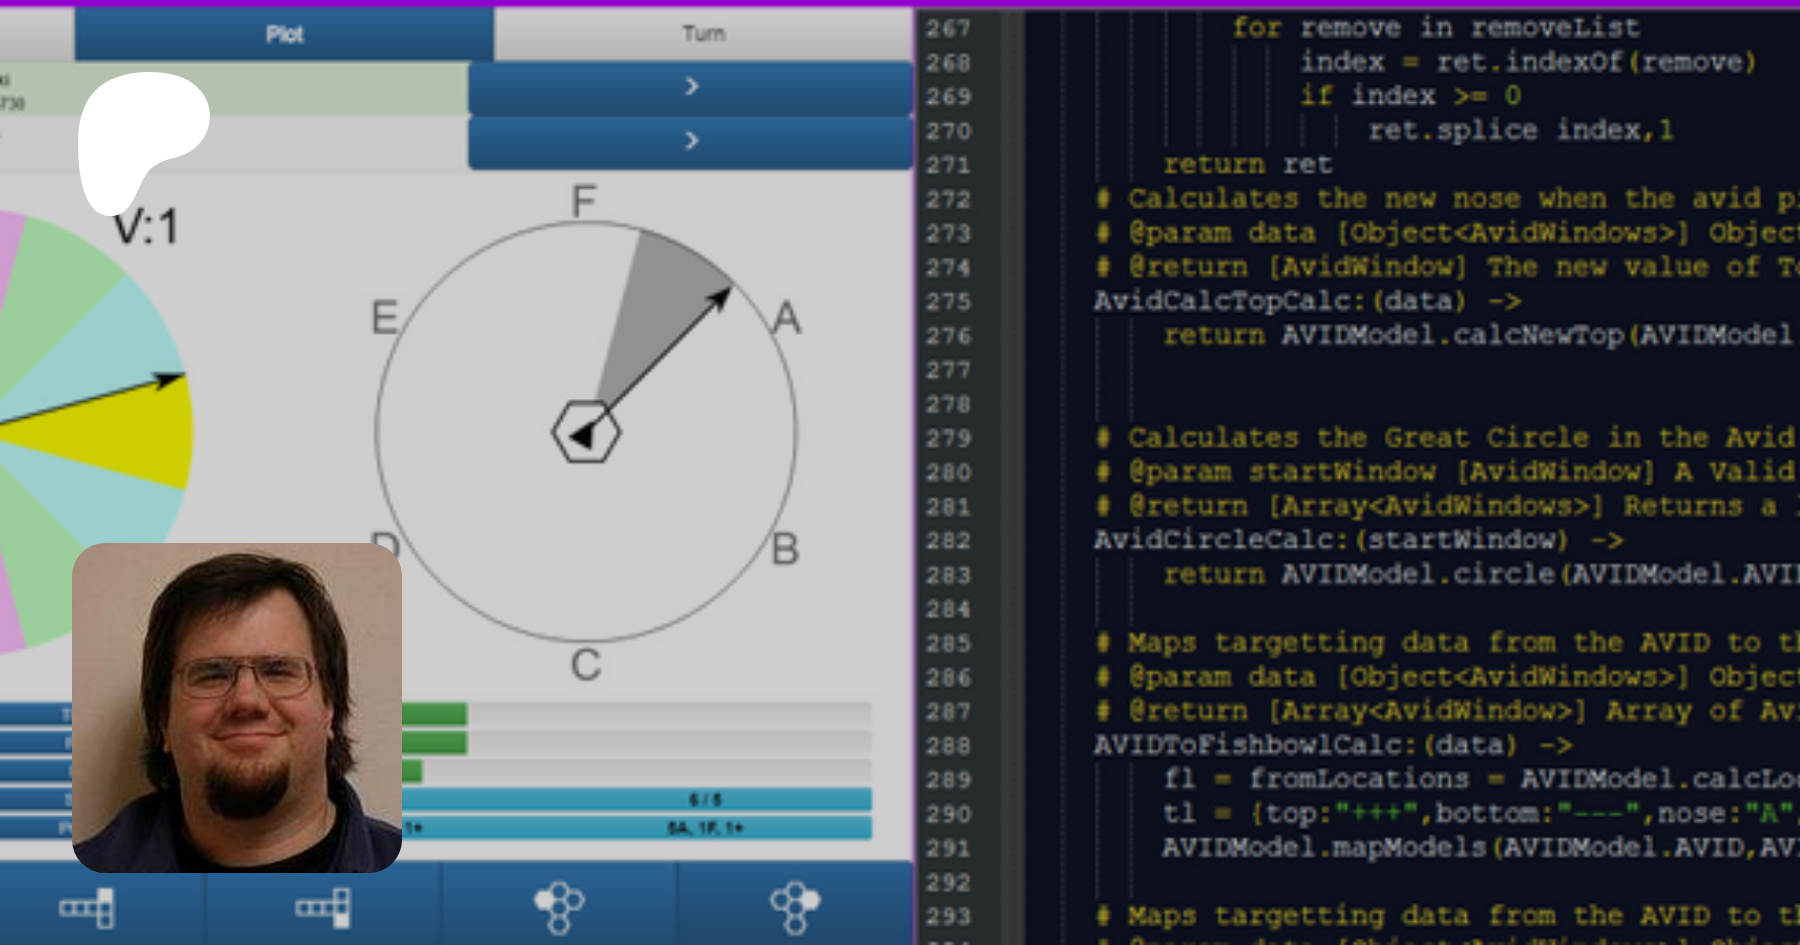Click line number 282 in the code gutter
The width and height of the screenshot is (1800, 945).
coord(948,541)
